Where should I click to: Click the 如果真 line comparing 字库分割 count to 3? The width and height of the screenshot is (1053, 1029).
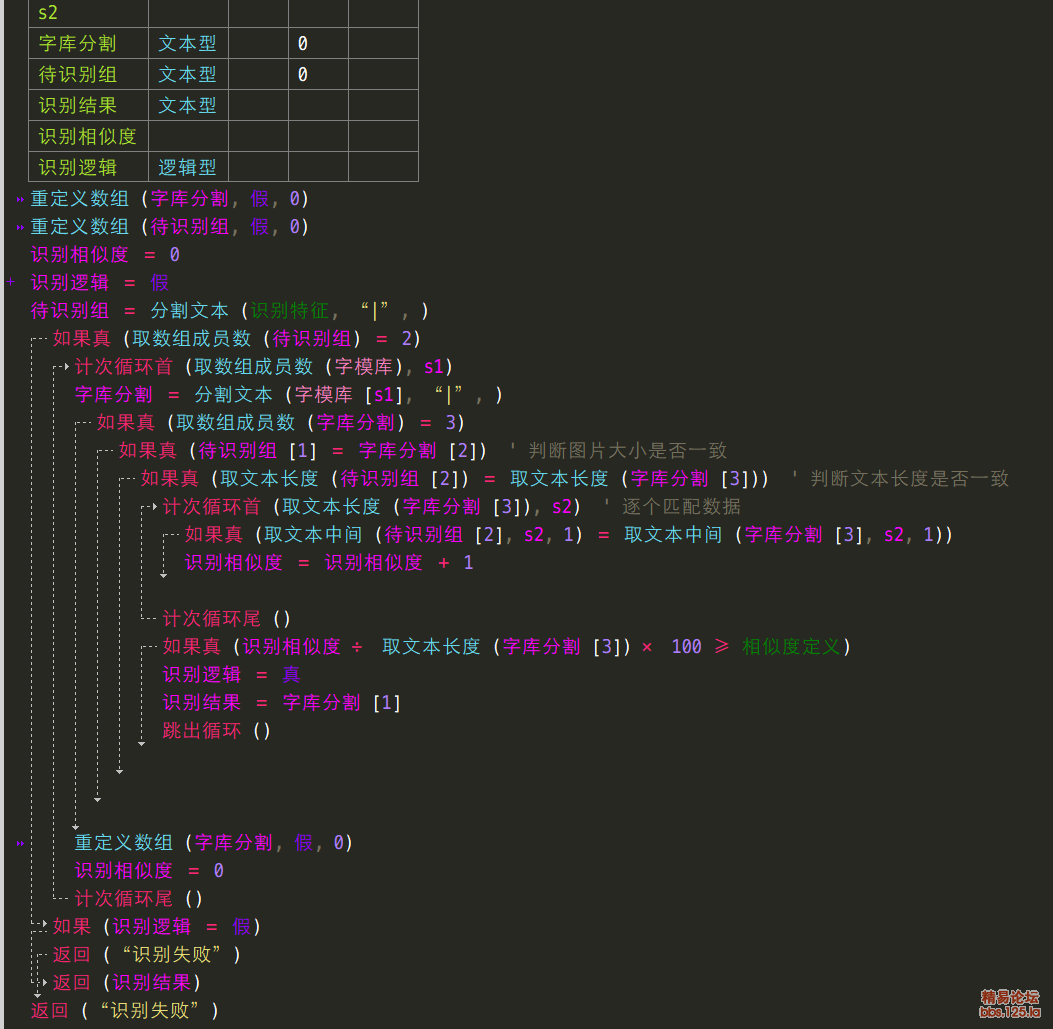281,422
